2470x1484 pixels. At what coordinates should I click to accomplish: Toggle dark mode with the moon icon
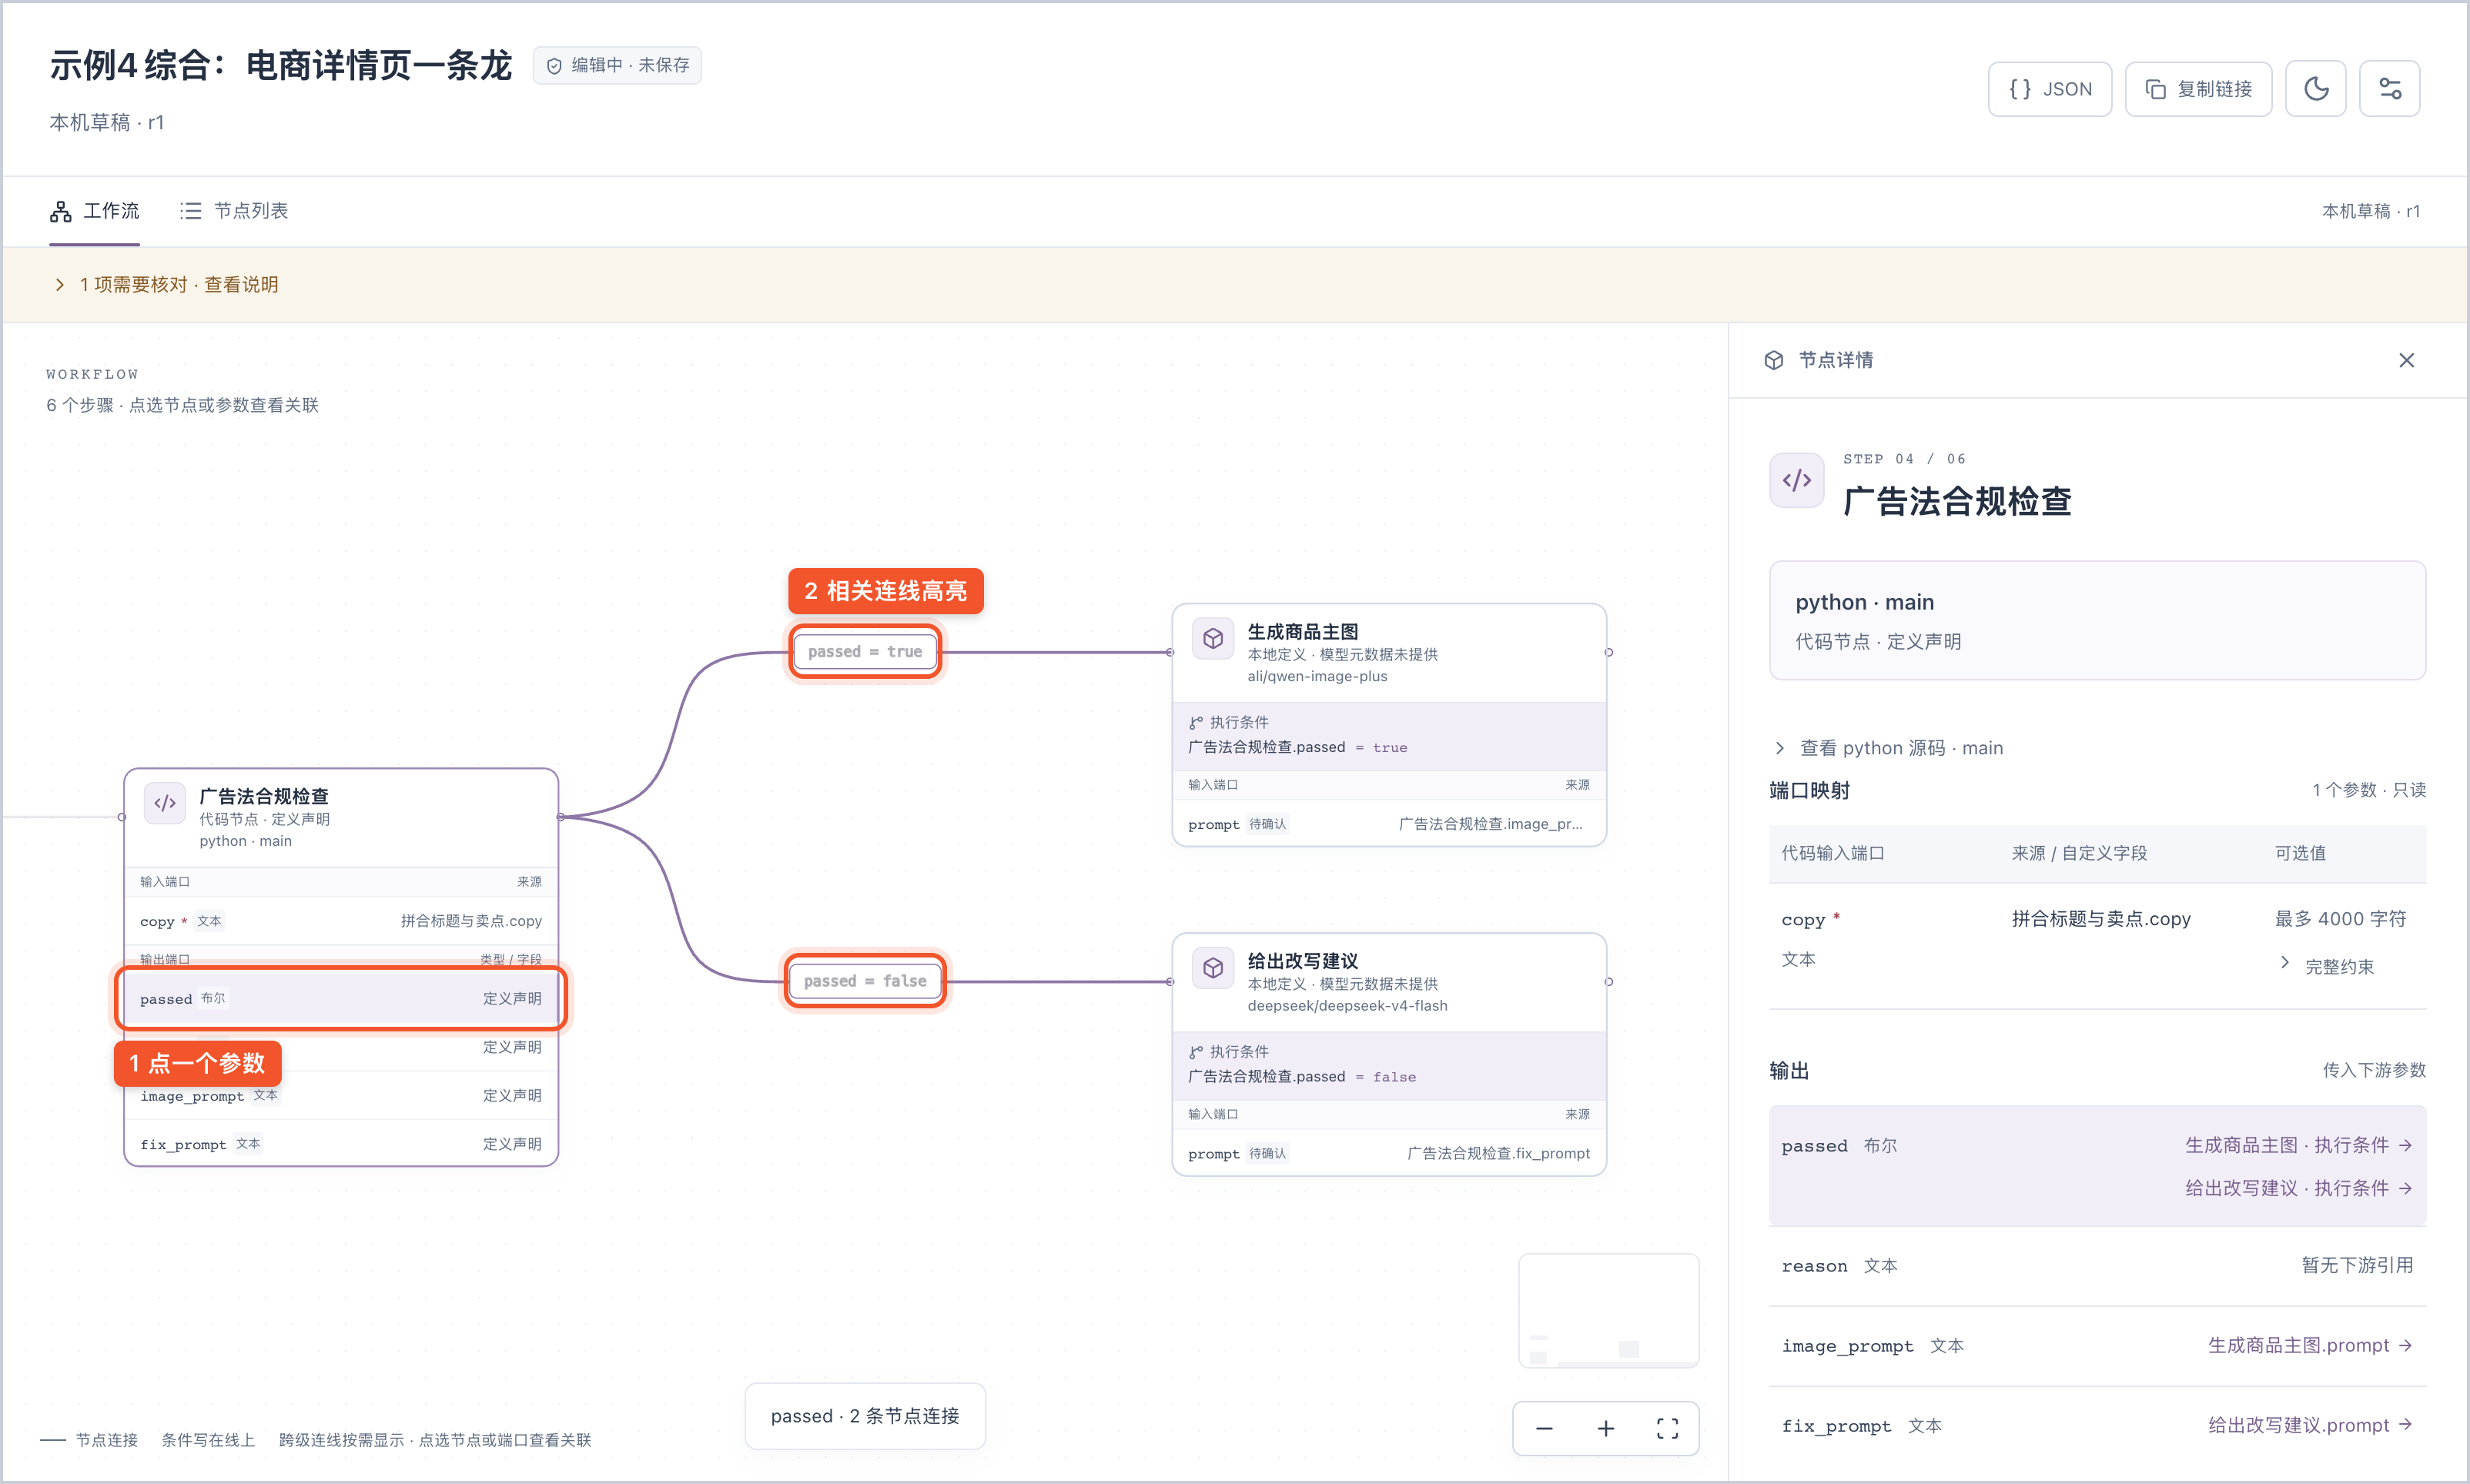[x=2315, y=89]
